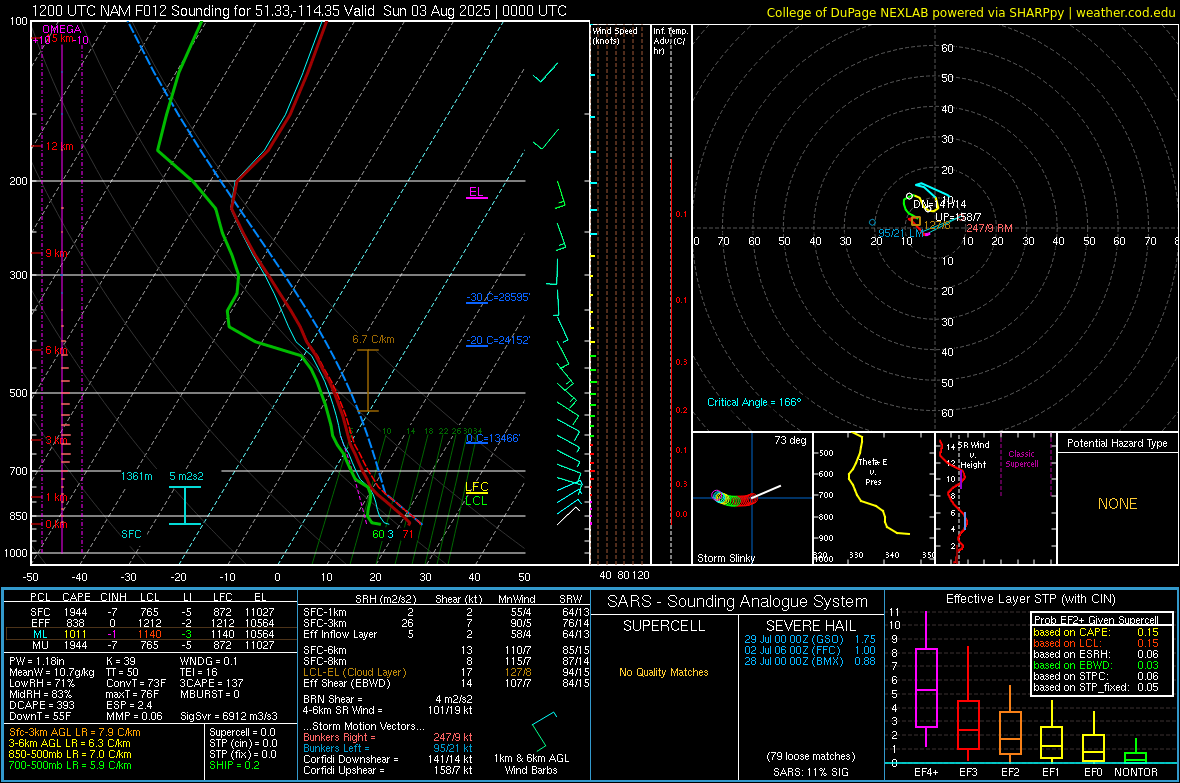This screenshot has height=783, width=1180.
Task: Click the magenta OMEGA label
Action: (62, 29)
